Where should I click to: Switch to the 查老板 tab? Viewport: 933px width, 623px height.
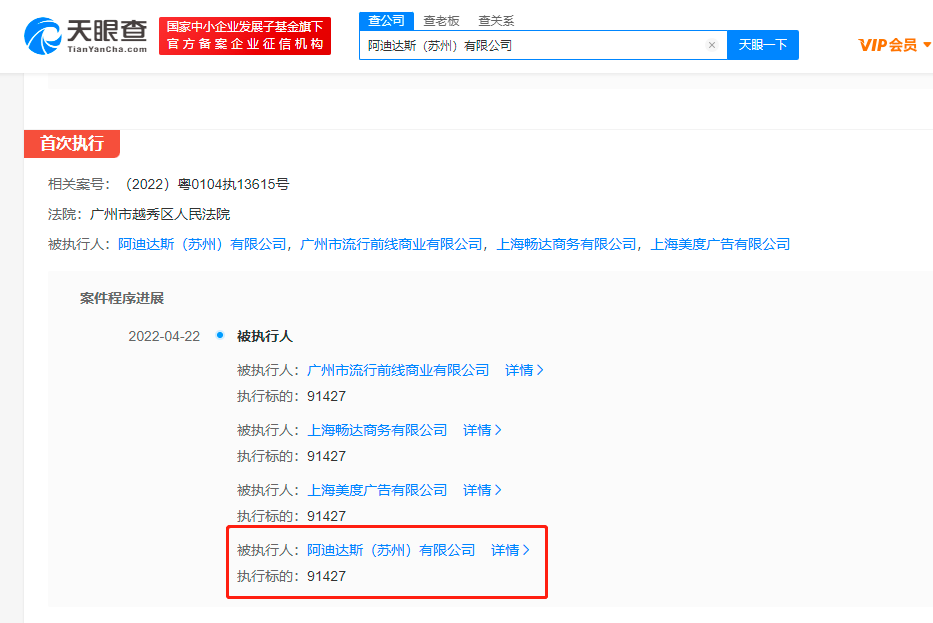tap(441, 21)
